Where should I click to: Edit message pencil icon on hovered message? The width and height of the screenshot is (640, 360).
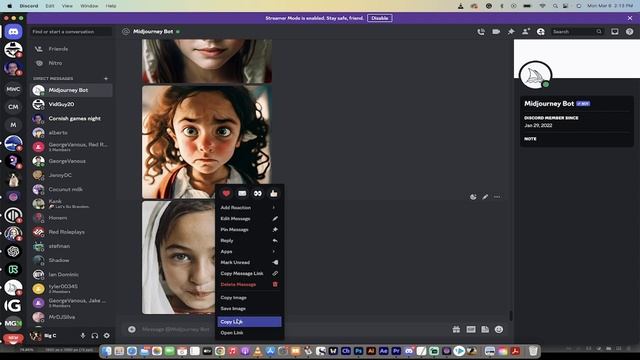coord(485,197)
